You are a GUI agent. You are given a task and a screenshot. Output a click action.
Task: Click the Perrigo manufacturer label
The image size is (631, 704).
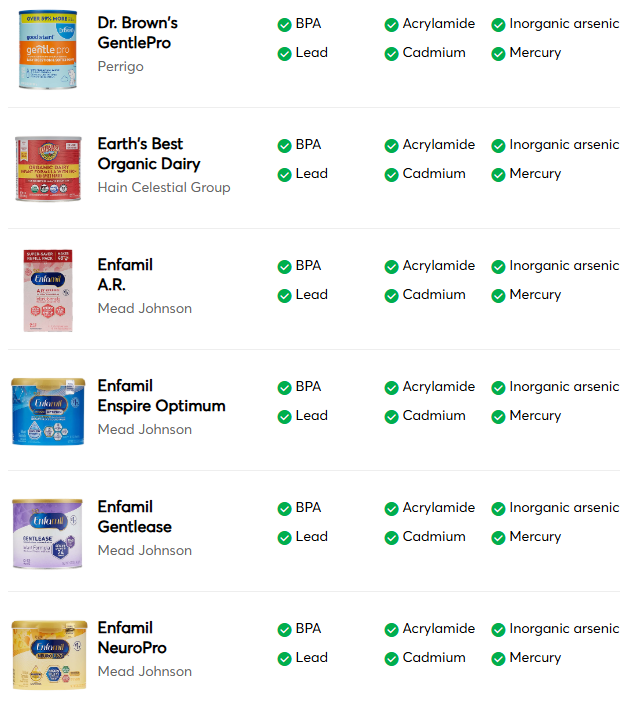pyautogui.click(x=121, y=66)
